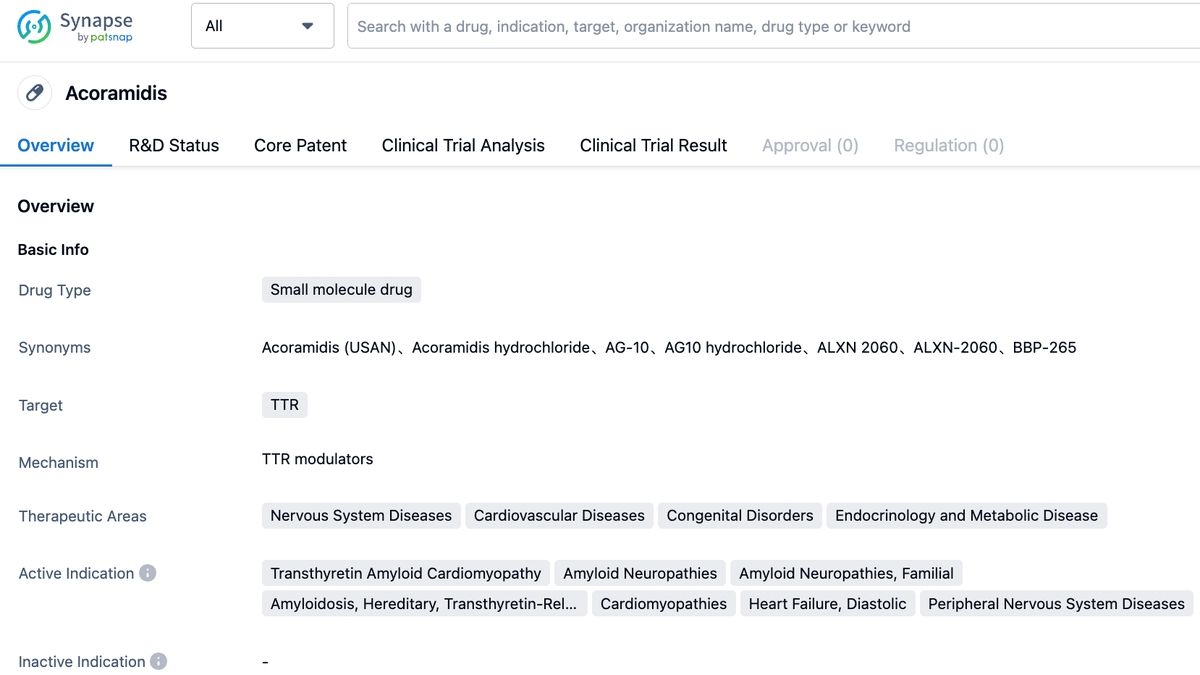Switch to the R&D Status tab
1200x675 pixels.
pyautogui.click(x=173, y=145)
